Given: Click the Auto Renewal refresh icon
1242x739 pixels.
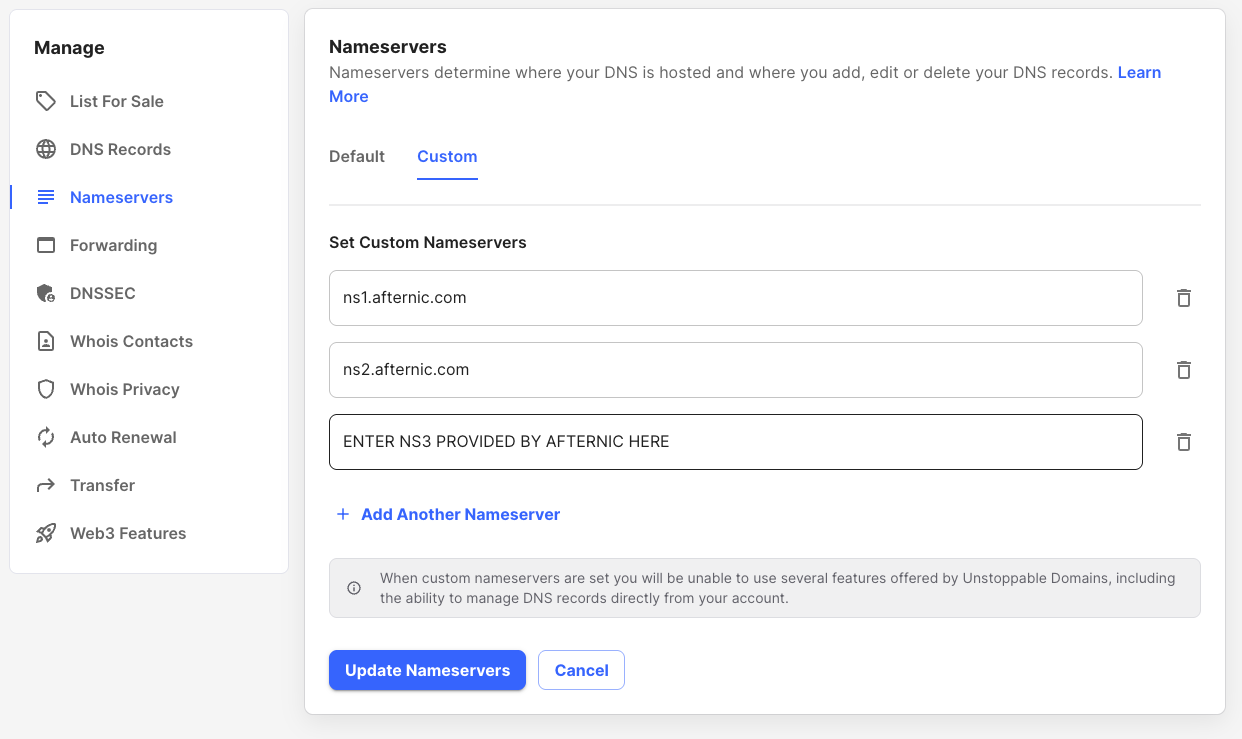Looking at the screenshot, I should click(46, 437).
